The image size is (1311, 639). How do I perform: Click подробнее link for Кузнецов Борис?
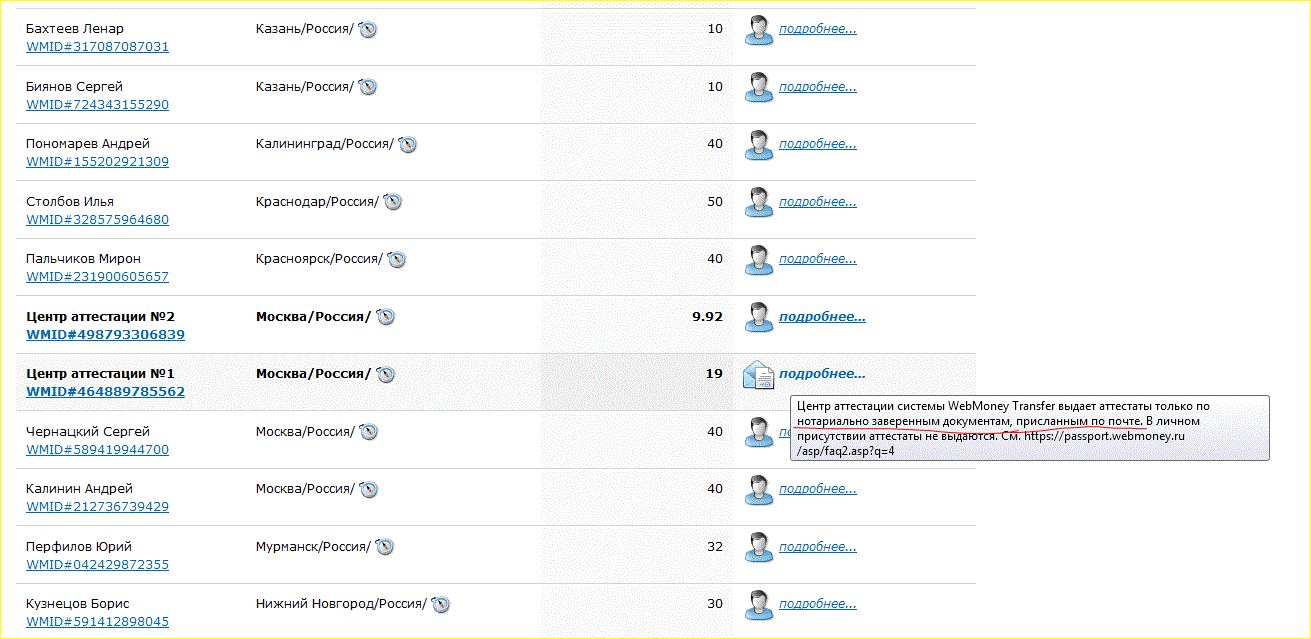(x=818, y=604)
